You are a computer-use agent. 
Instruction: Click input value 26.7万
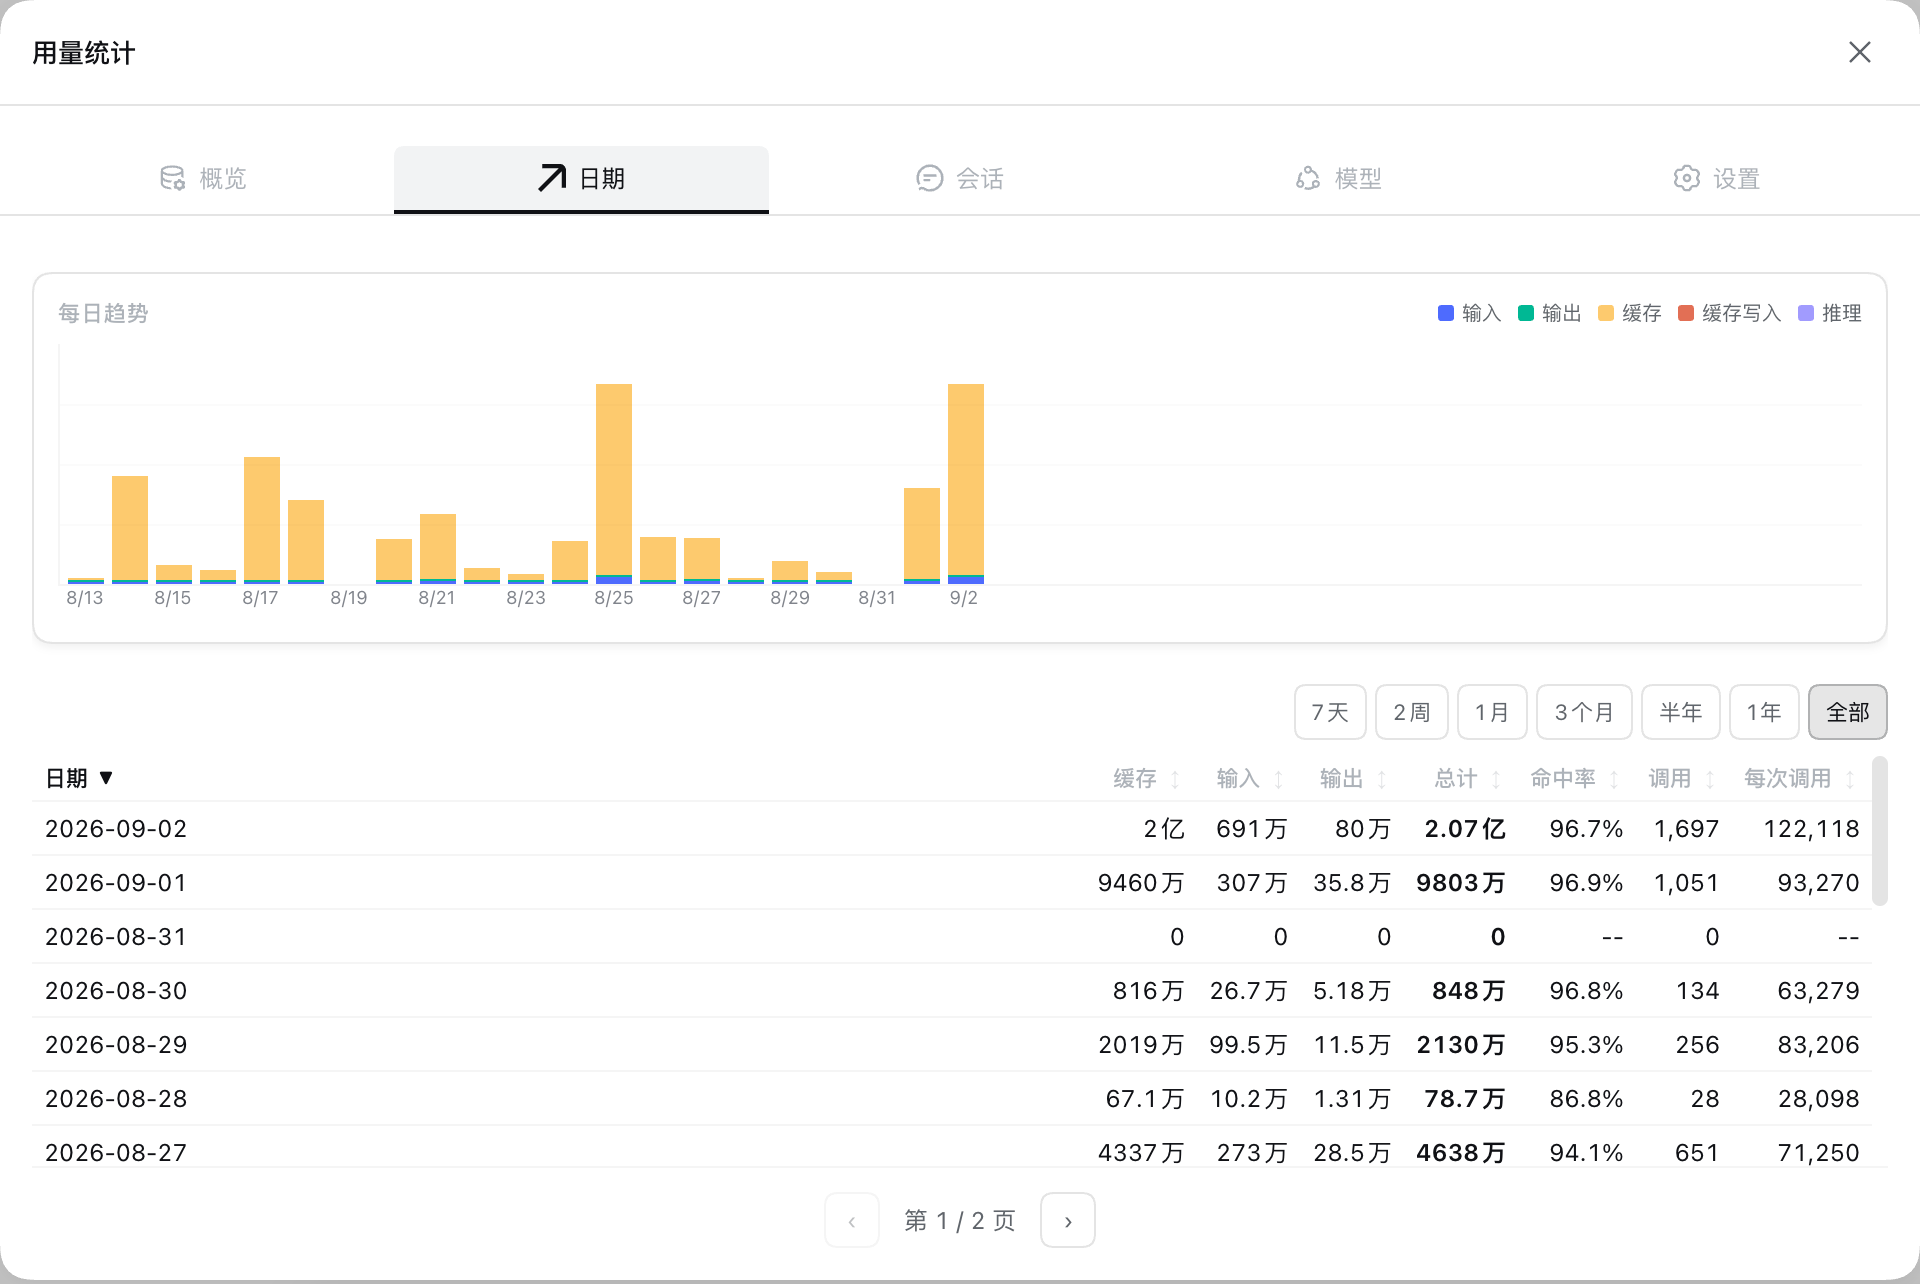pyautogui.click(x=1248, y=991)
